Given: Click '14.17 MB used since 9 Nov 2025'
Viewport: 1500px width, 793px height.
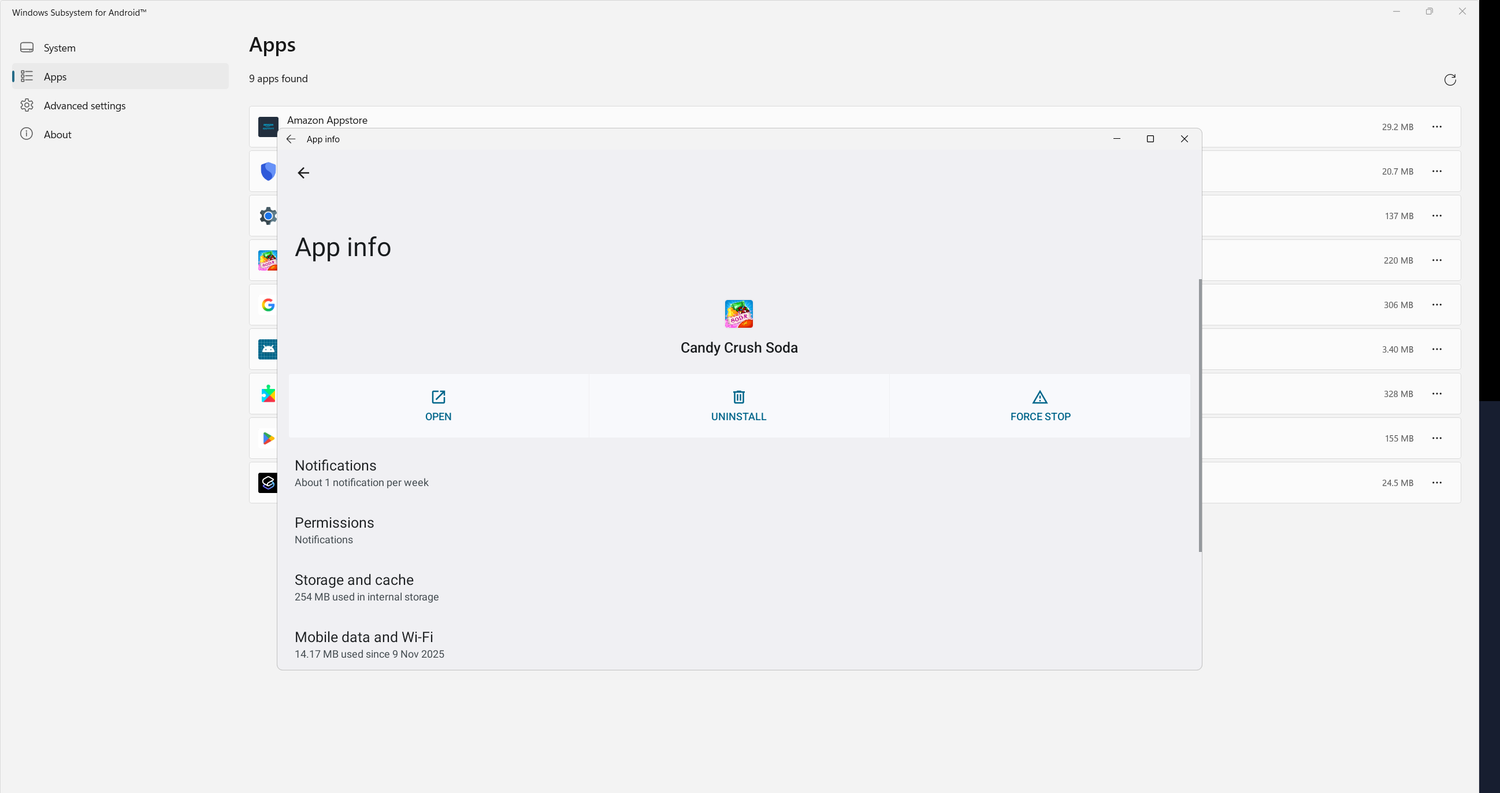Looking at the screenshot, I should coord(370,654).
